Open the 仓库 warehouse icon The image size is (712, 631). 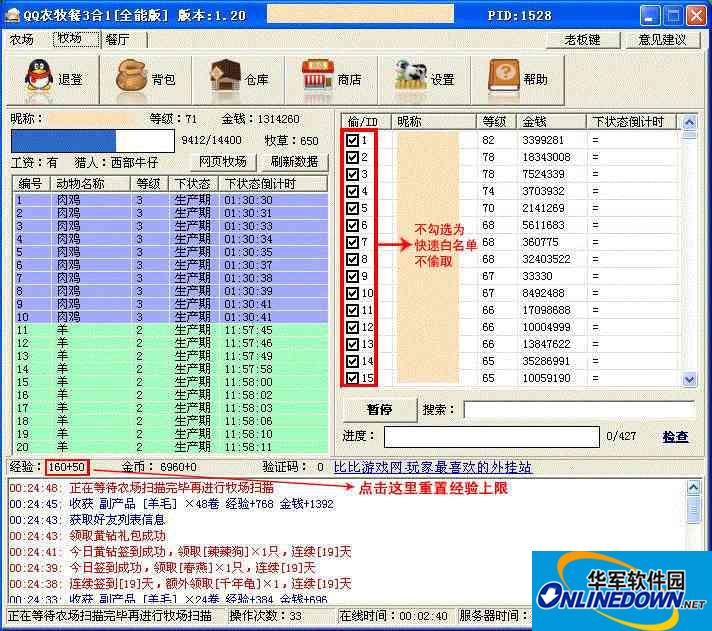[225, 76]
